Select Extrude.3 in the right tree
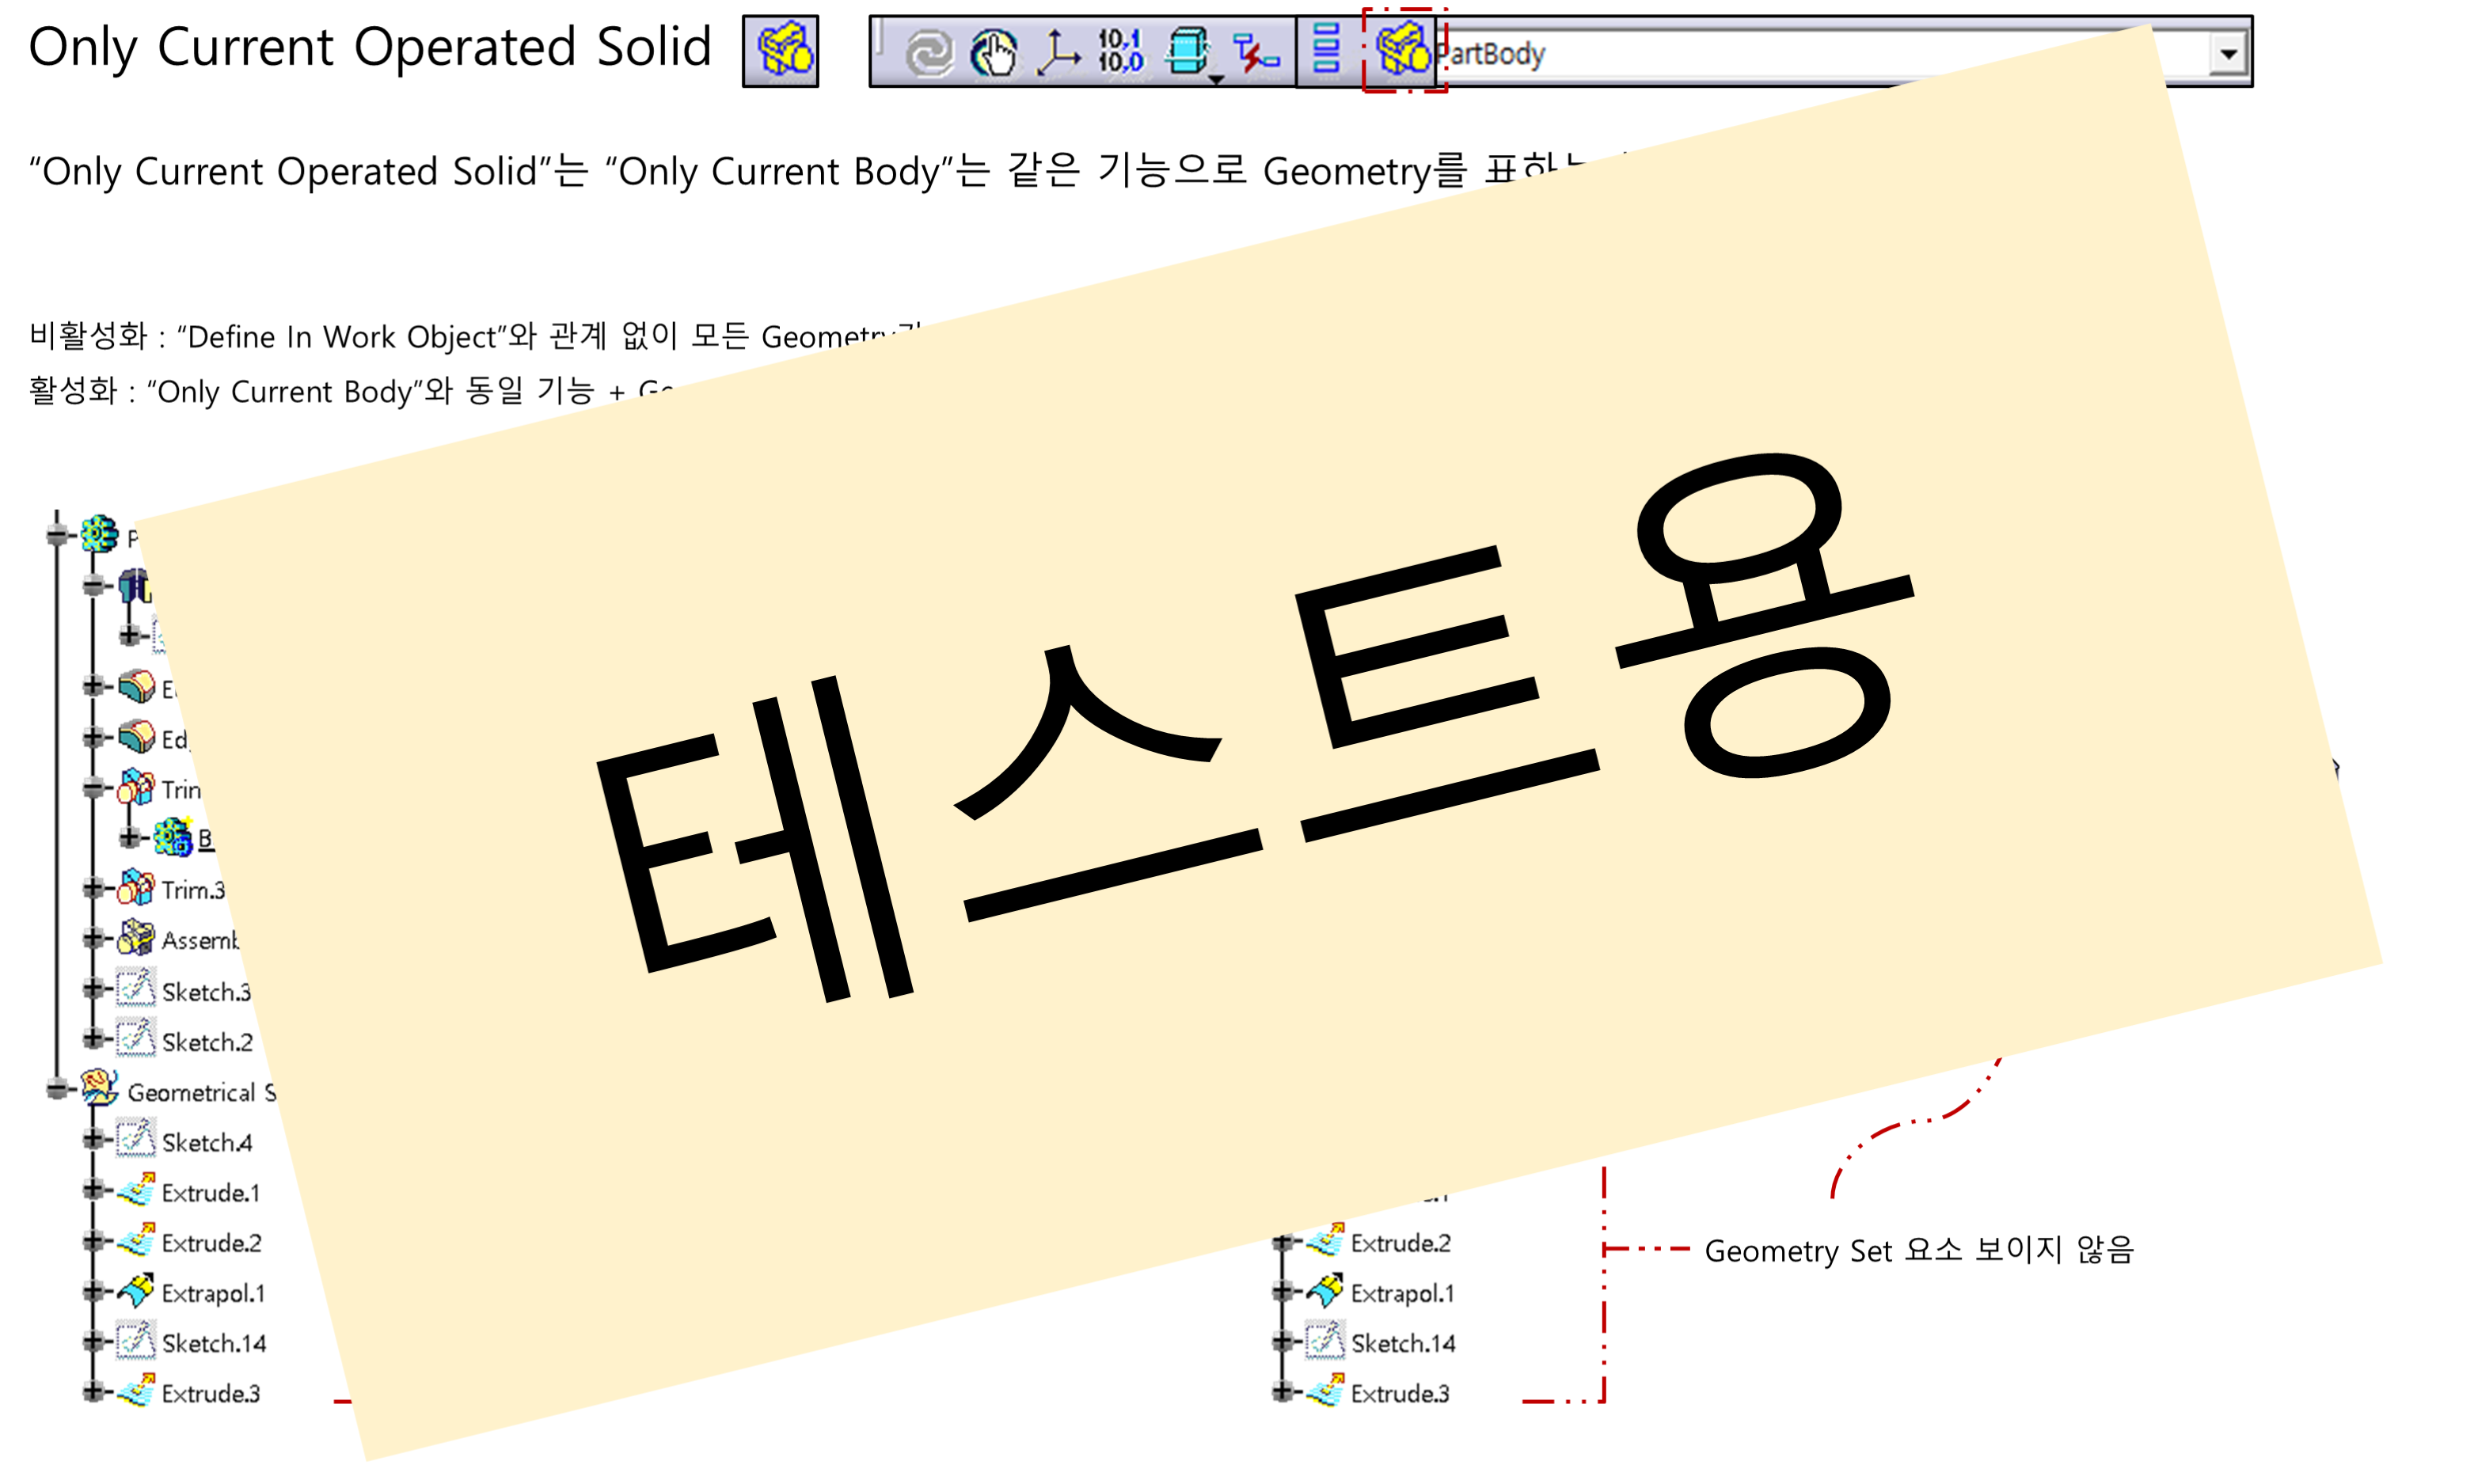Viewport: 2474px width, 1484px height. 1398,1393
